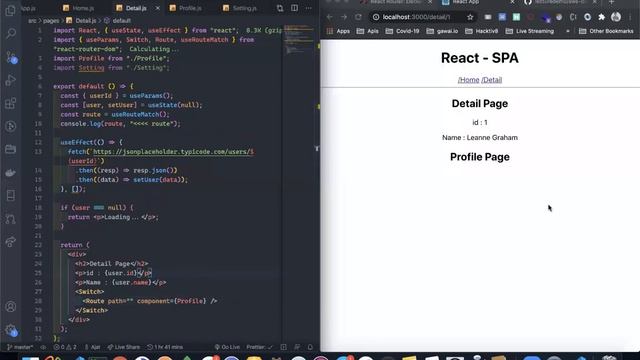
Task: Open the editor more actions menu
Action: (309, 8)
